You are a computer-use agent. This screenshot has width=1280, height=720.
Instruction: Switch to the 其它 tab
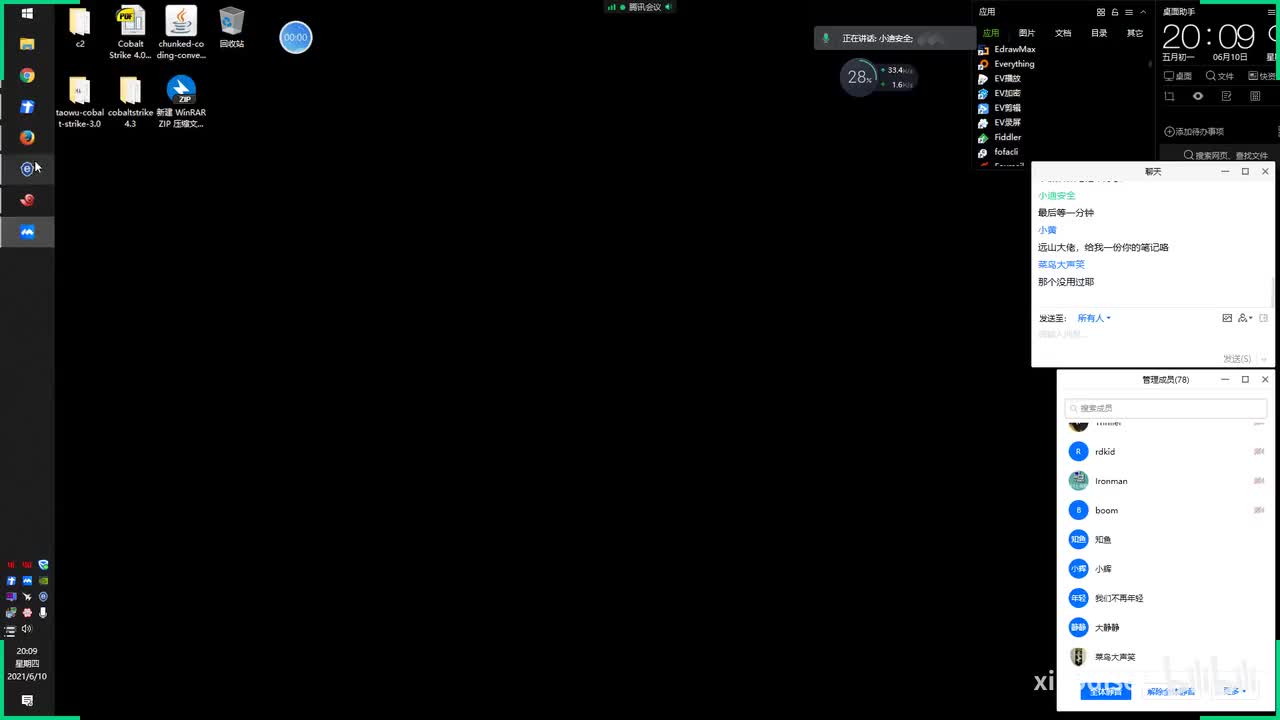[x=1135, y=33]
